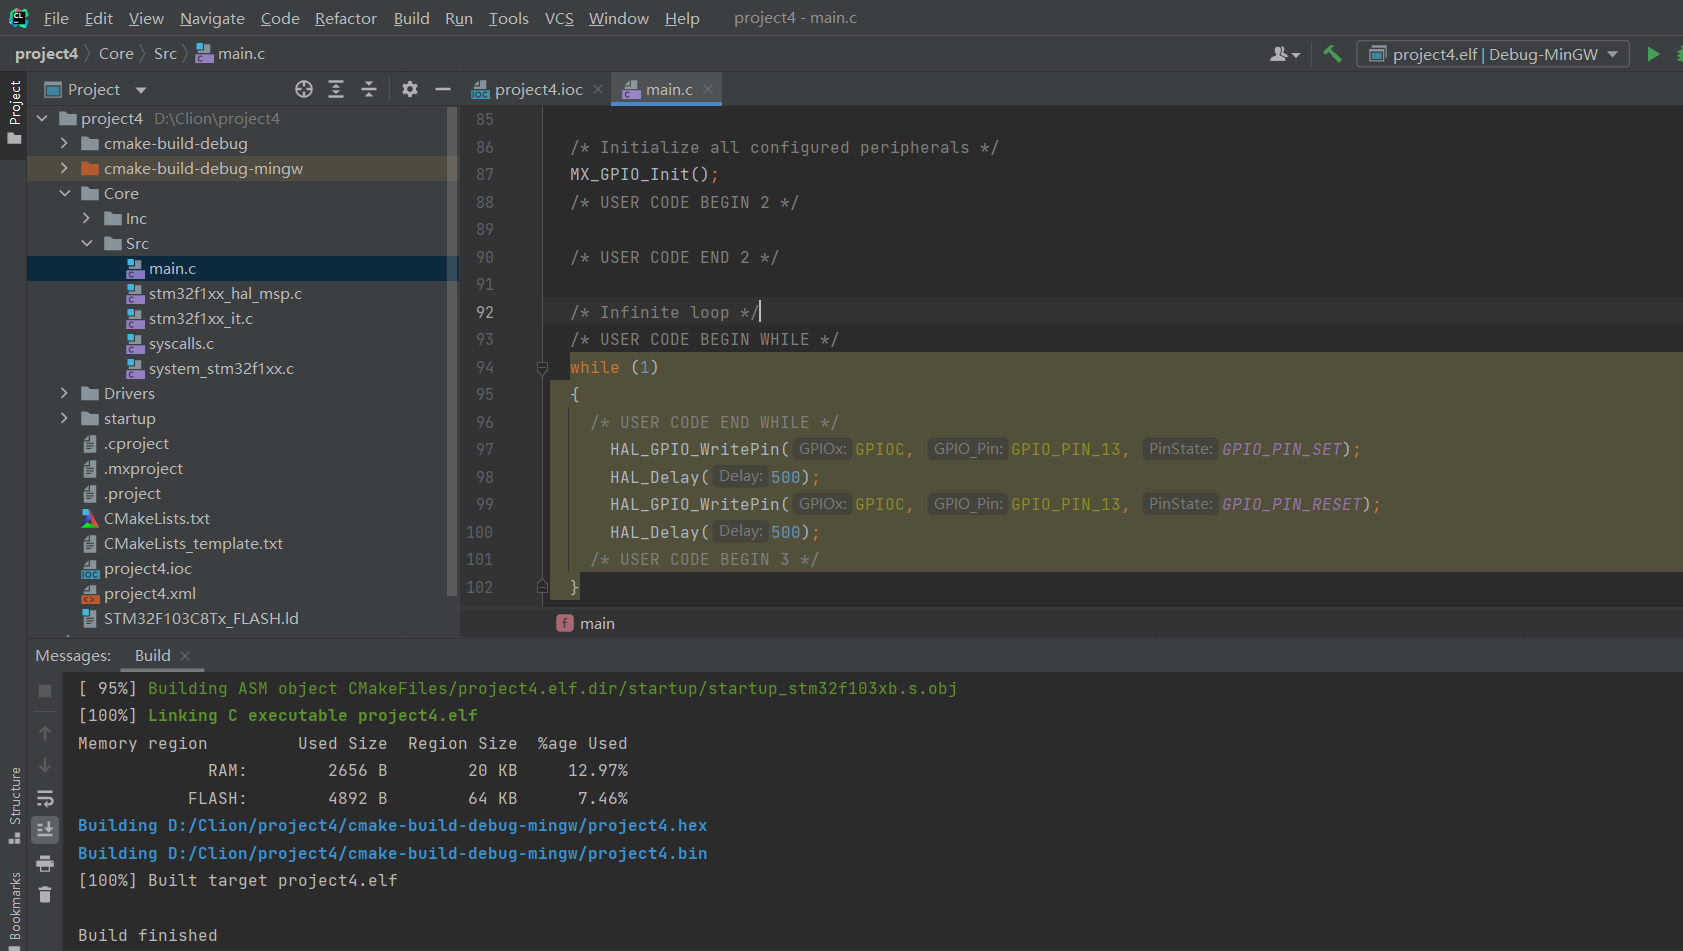This screenshot has width=1683, height=951.
Task: Select the Build messages tab
Action: pyautogui.click(x=153, y=656)
